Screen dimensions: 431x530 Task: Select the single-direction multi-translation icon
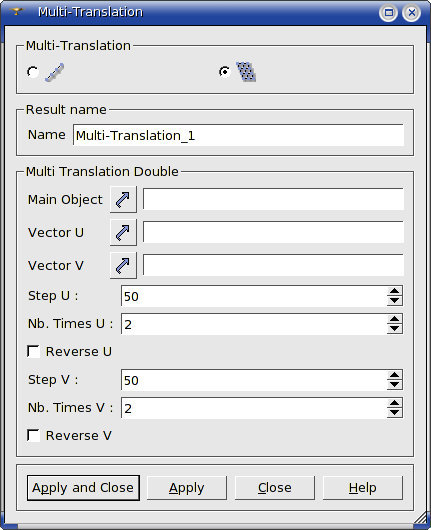point(54,72)
